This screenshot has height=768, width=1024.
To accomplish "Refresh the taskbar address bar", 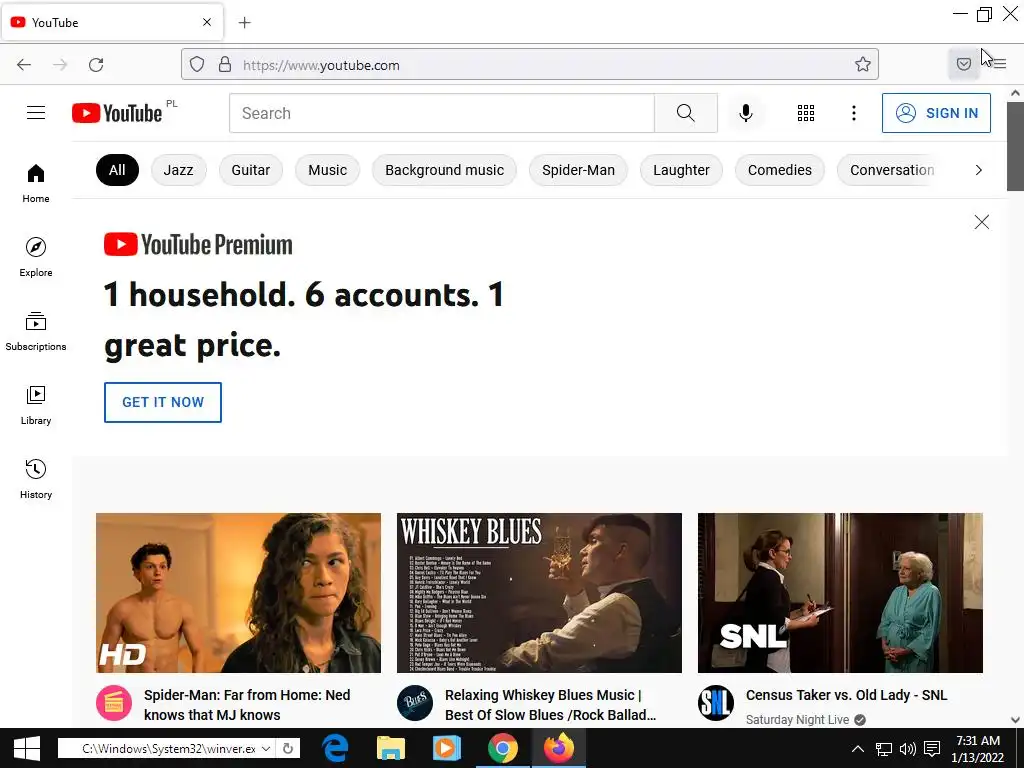I will coord(288,748).
